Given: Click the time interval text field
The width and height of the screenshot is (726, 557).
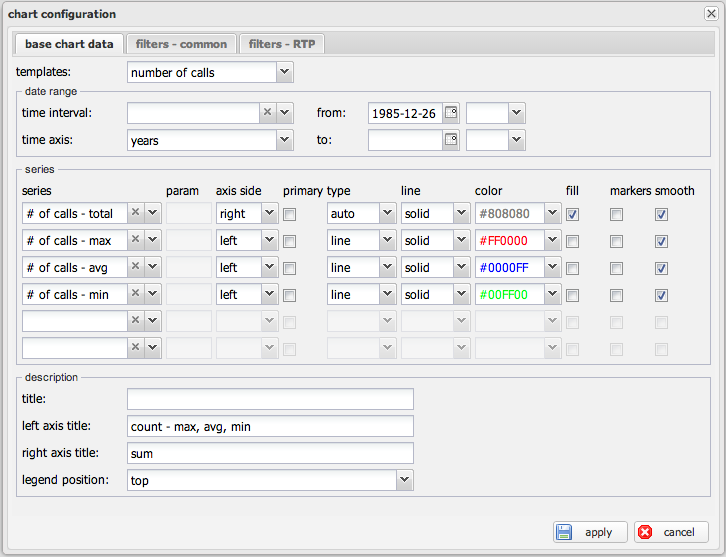Looking at the screenshot, I should pos(193,113).
